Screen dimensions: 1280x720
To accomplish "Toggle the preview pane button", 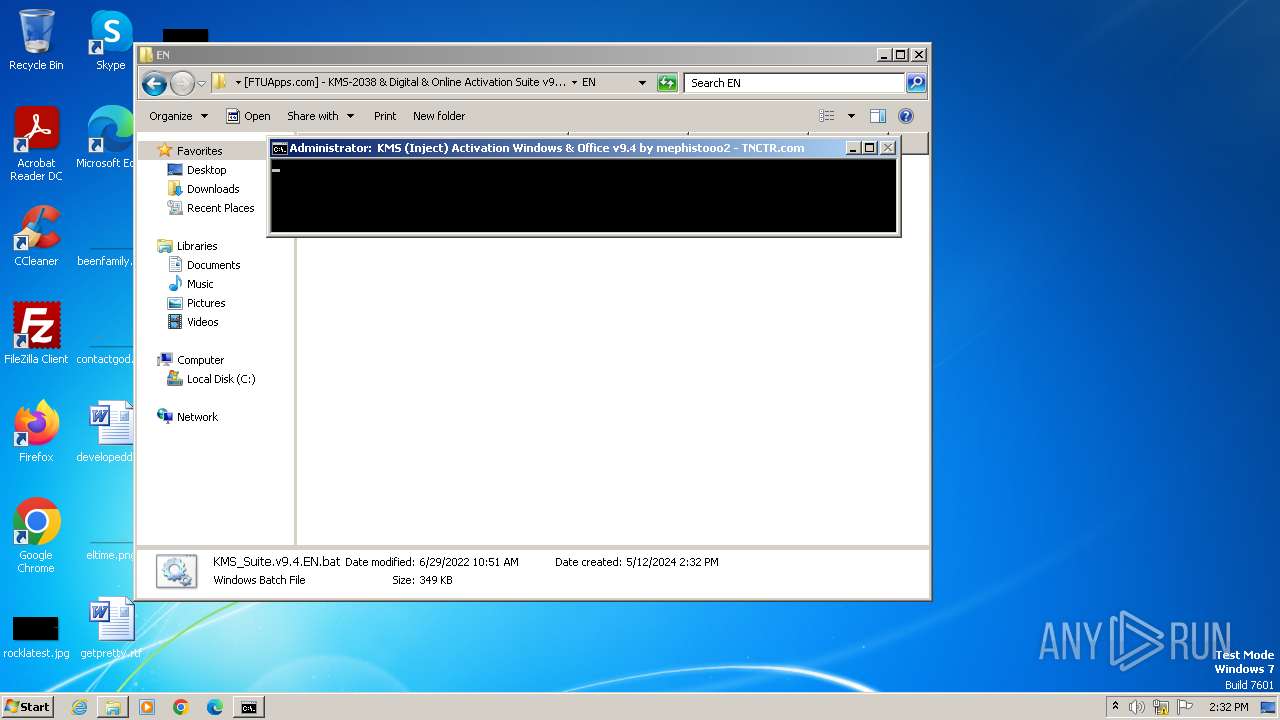I will 877,116.
